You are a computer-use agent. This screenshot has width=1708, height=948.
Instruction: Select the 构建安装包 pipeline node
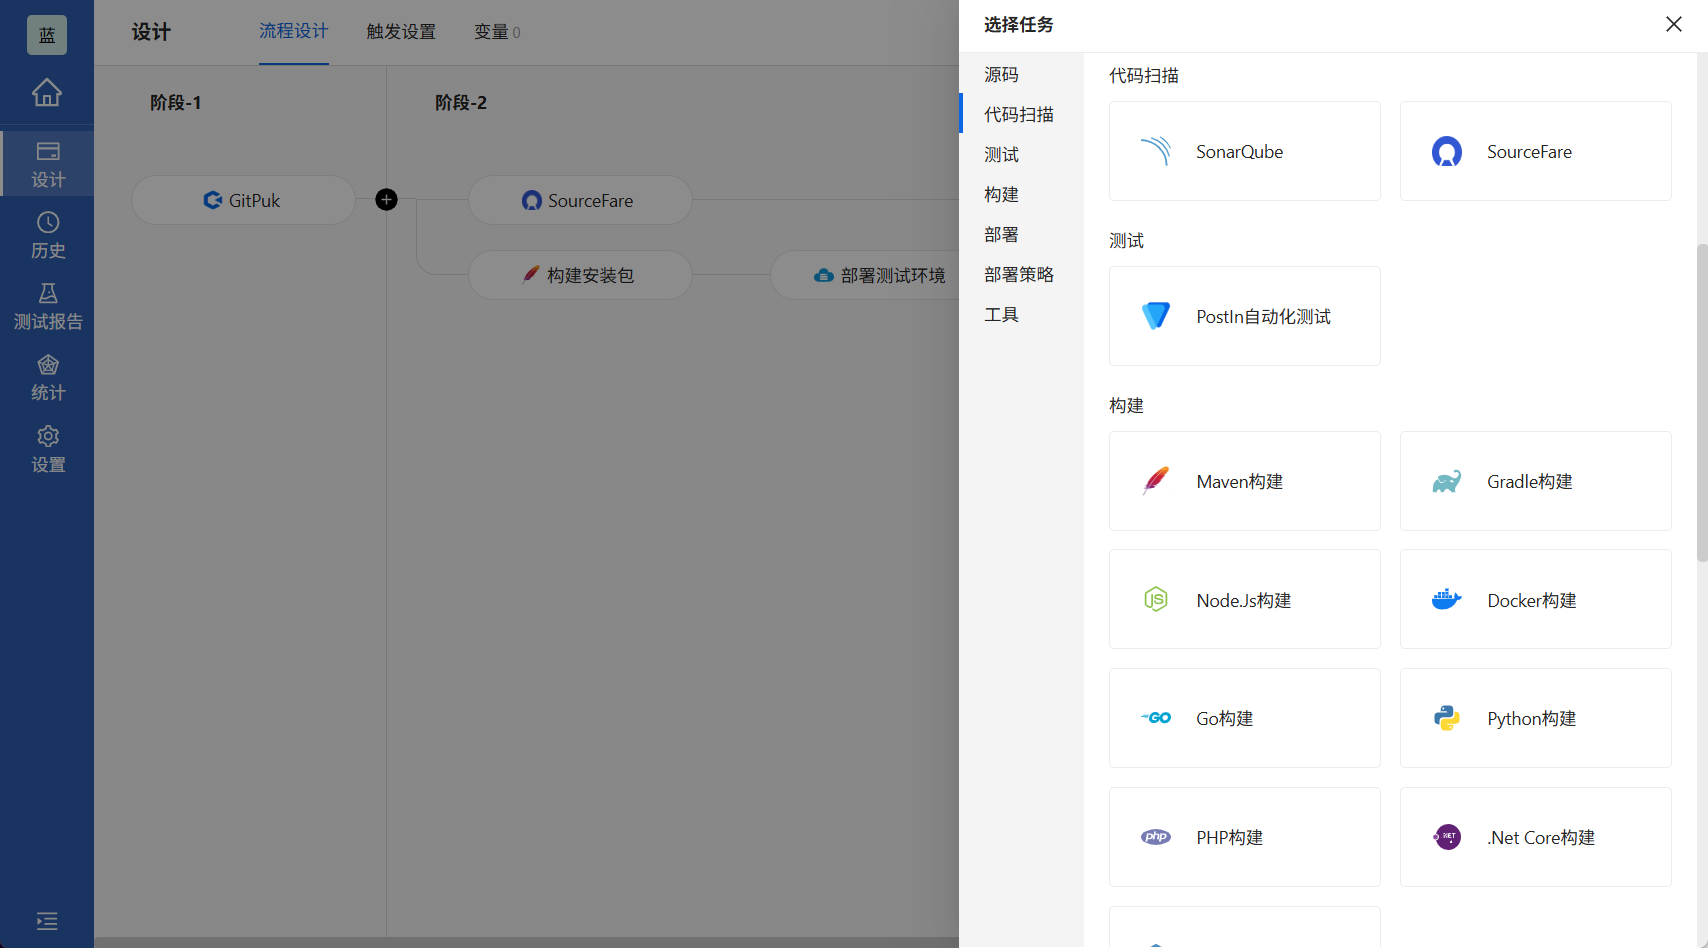pyautogui.click(x=580, y=274)
